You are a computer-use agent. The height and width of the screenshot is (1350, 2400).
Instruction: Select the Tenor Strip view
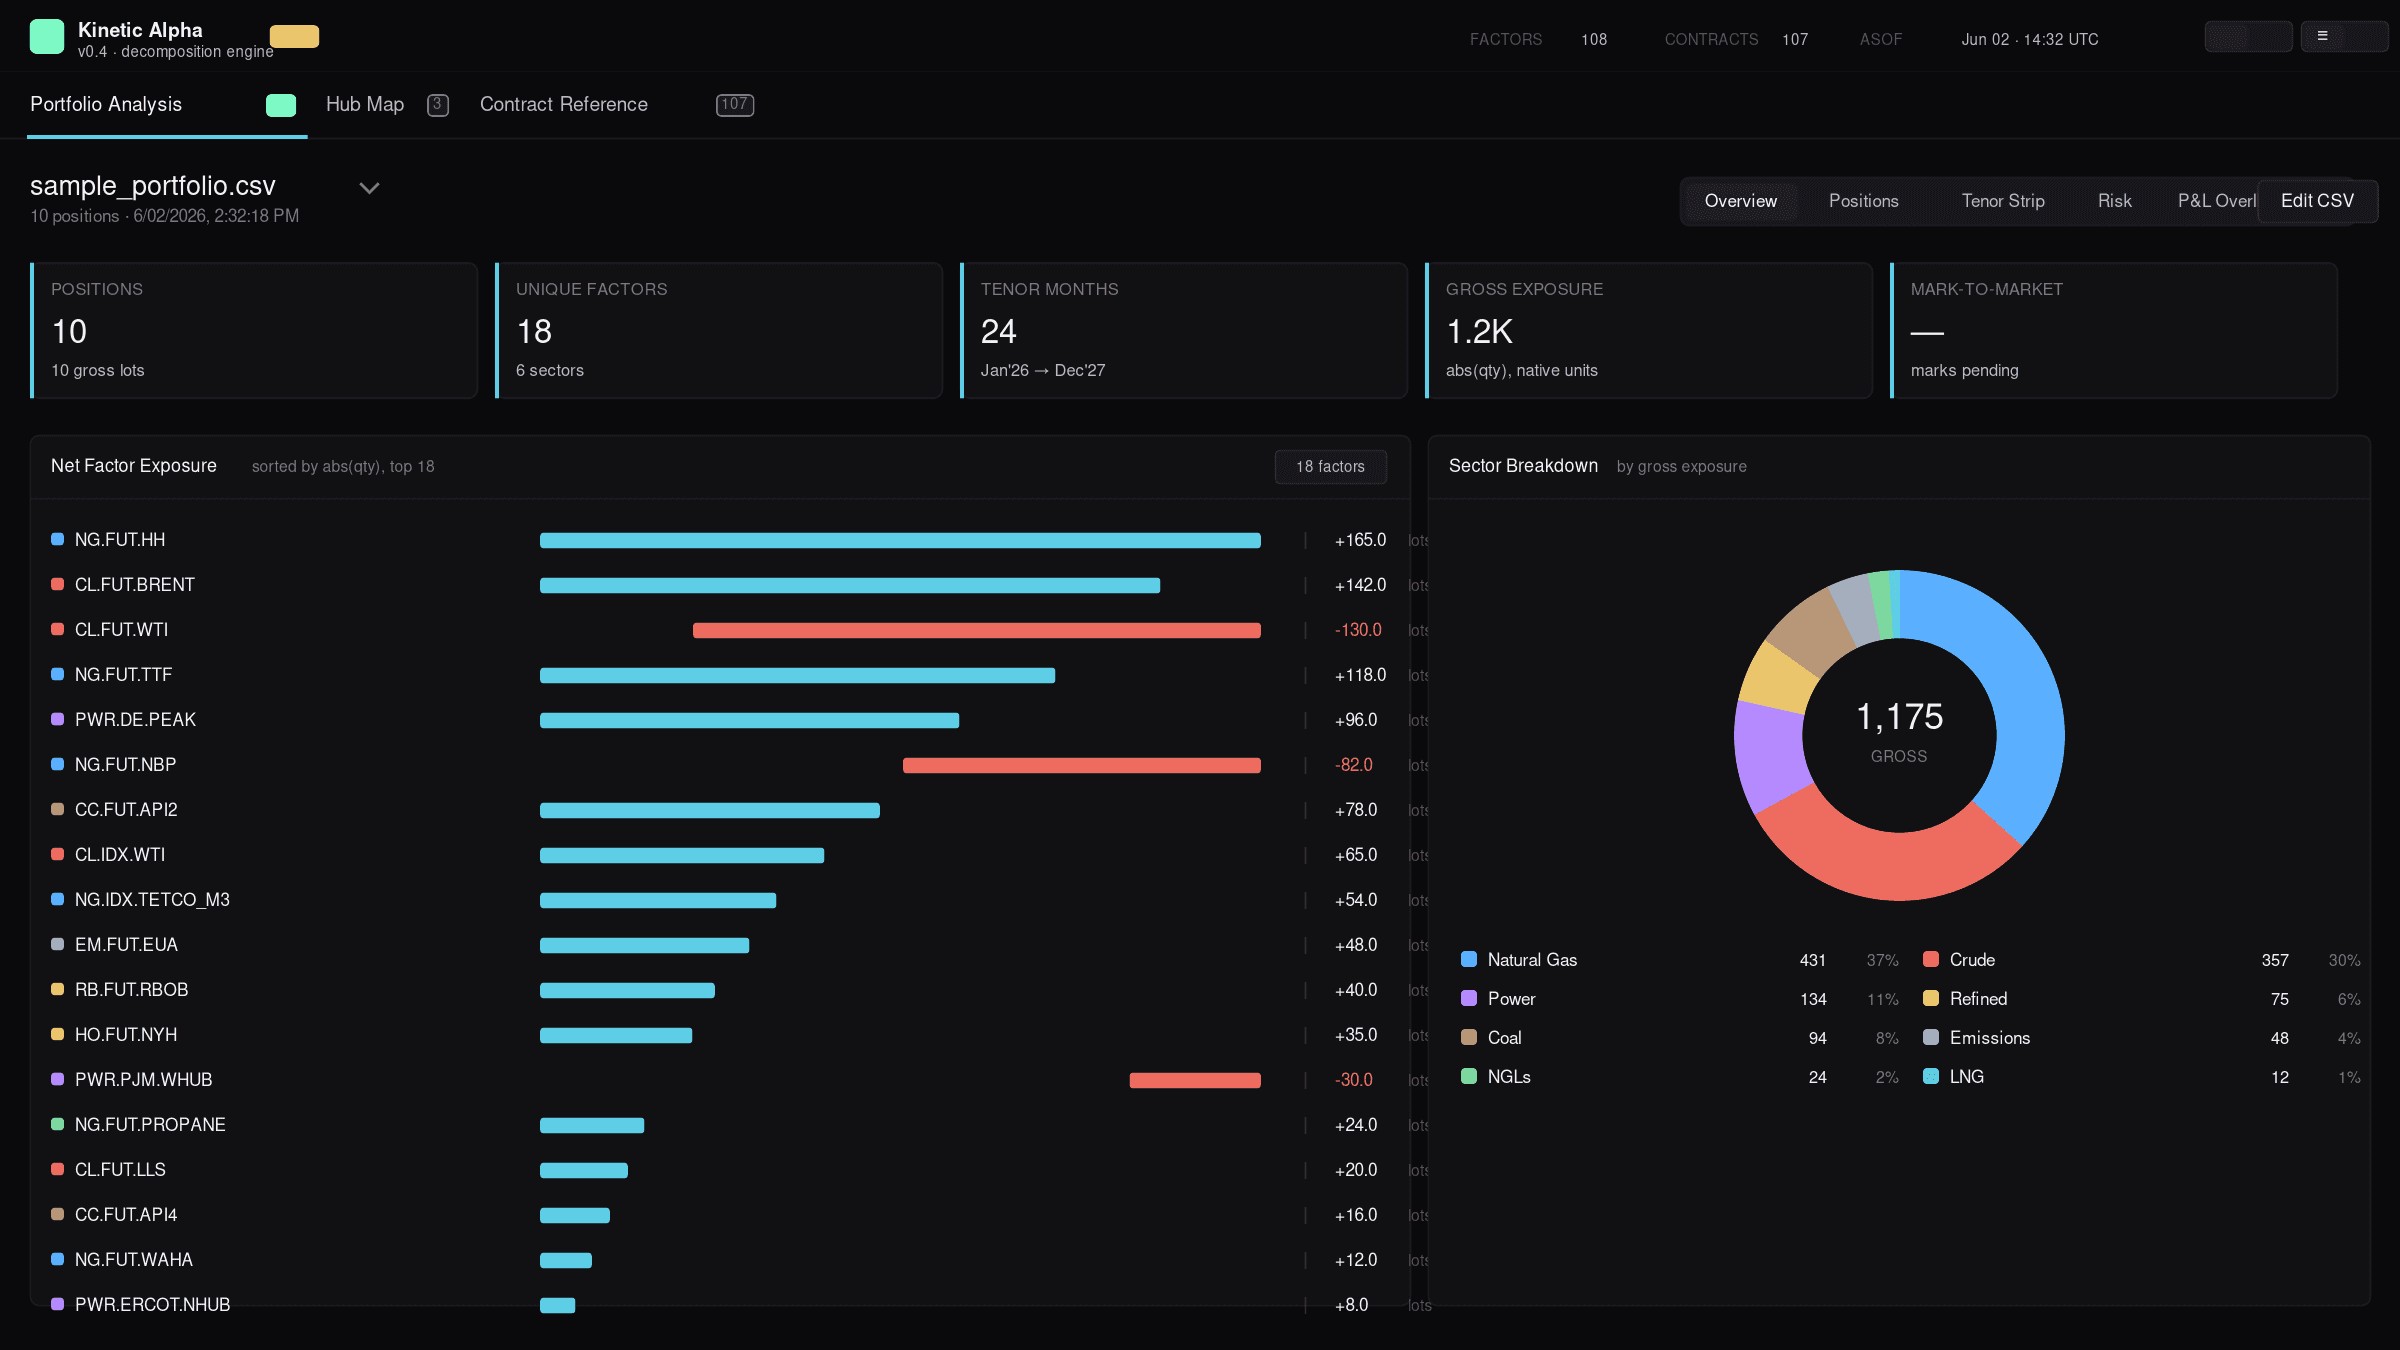[2003, 201]
